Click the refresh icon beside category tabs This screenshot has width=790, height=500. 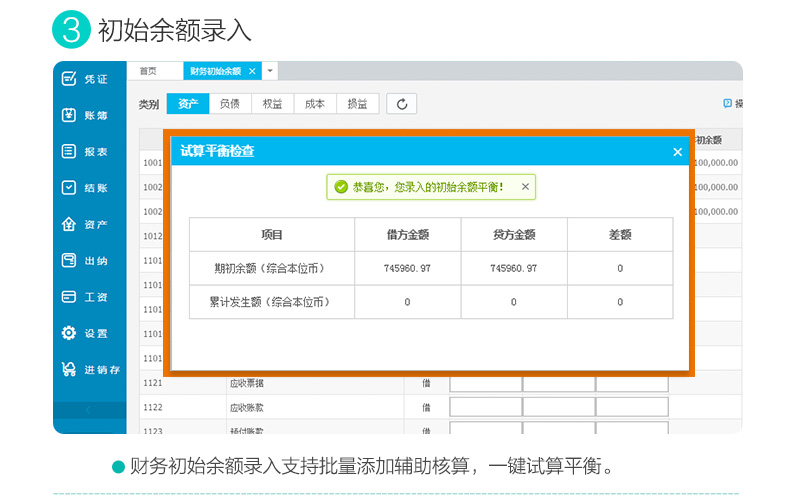[x=402, y=104]
